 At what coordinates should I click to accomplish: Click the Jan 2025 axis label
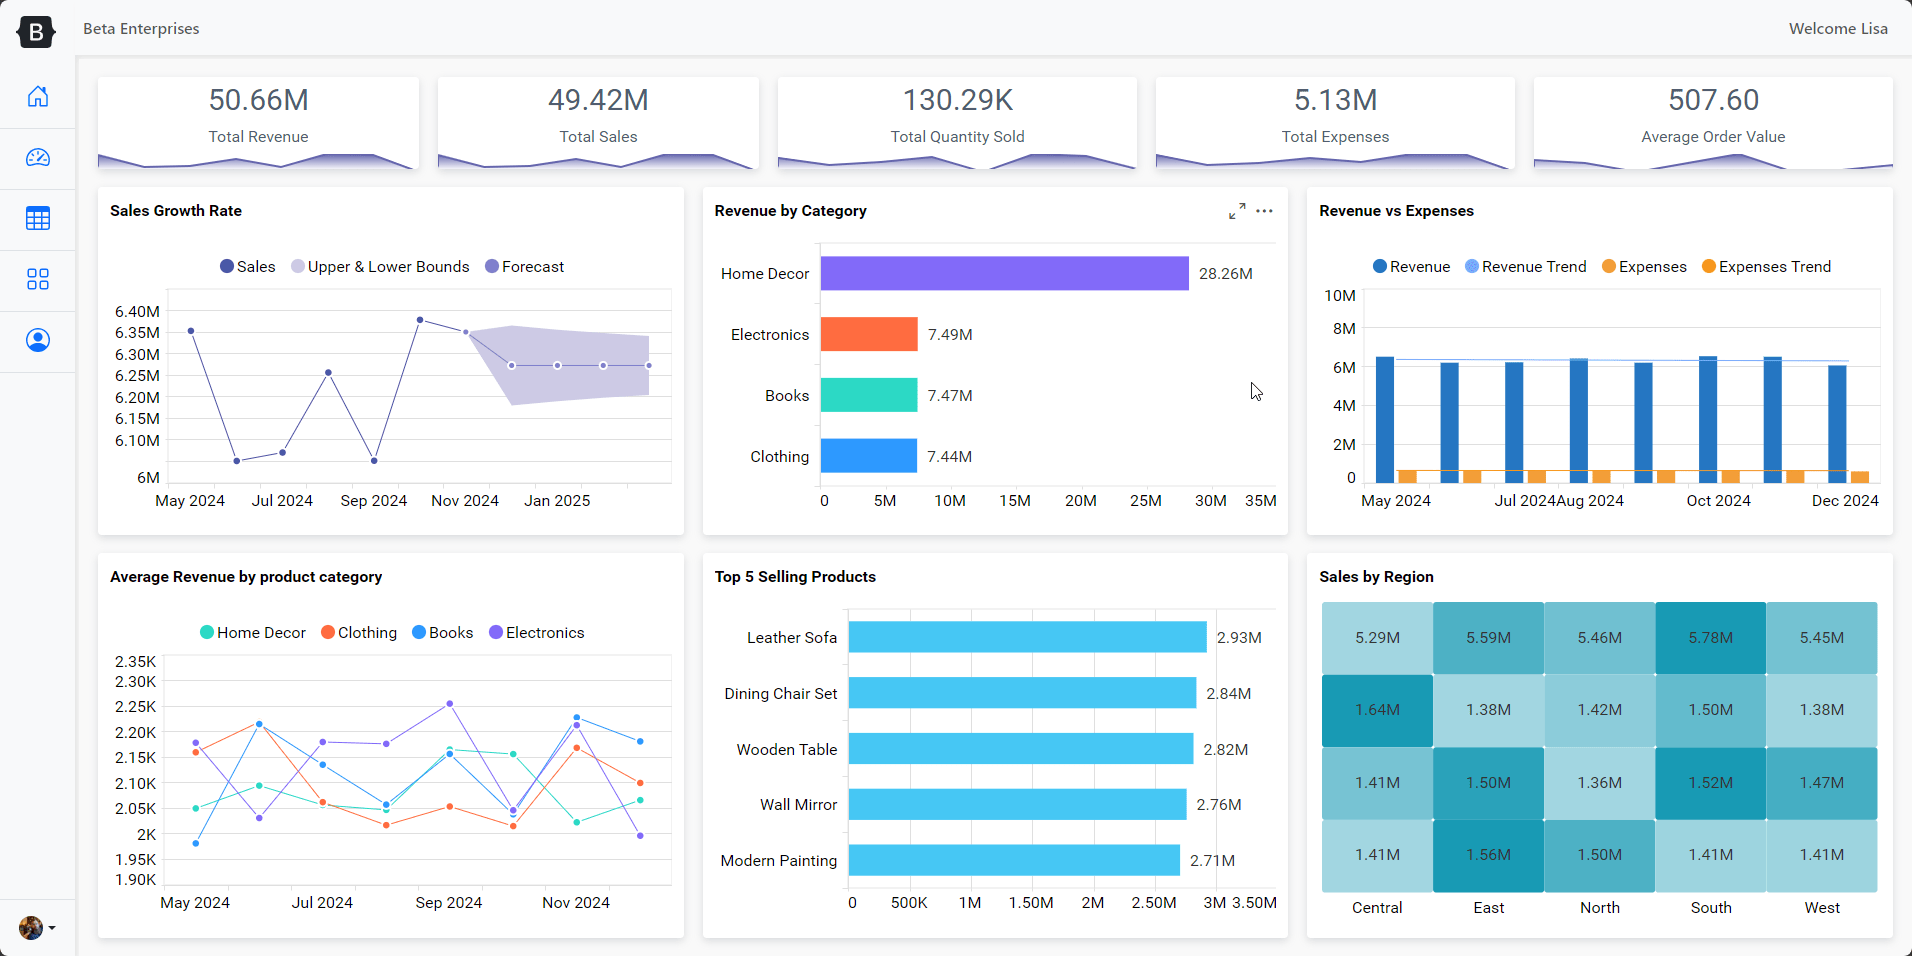click(x=557, y=501)
